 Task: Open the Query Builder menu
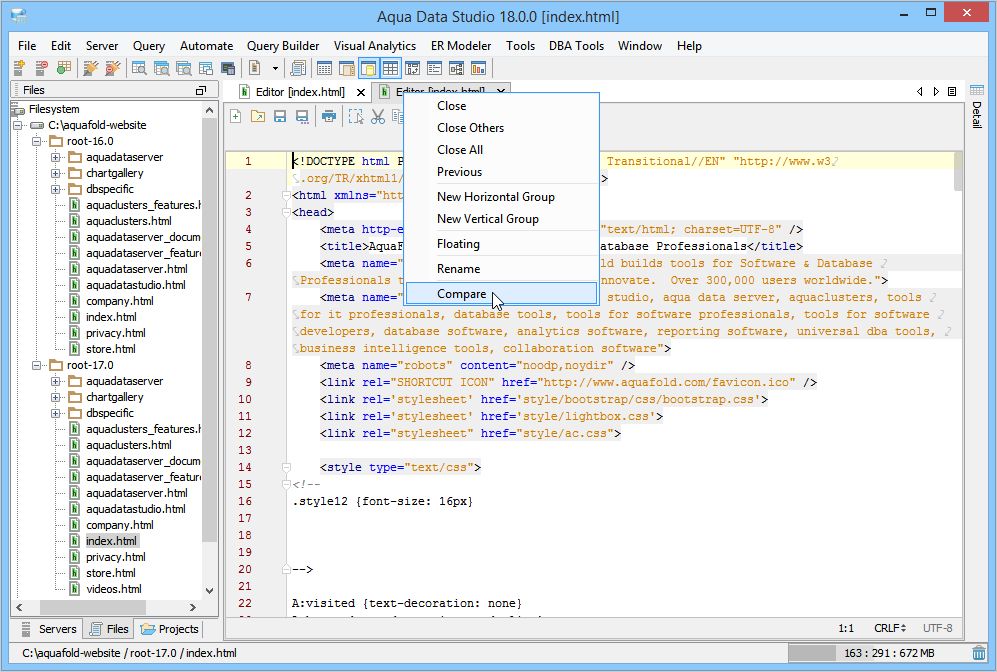(x=283, y=46)
